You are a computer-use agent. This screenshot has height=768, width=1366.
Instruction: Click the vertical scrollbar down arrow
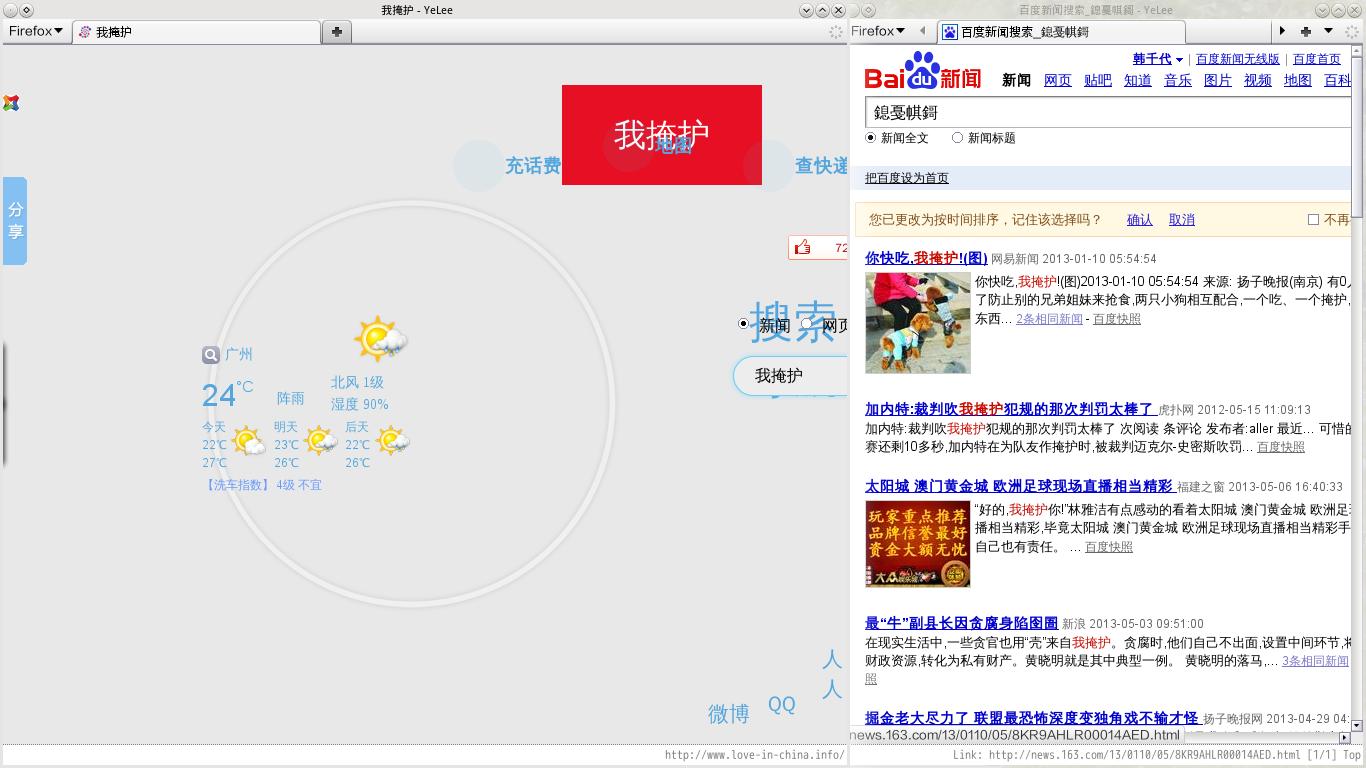coord(1358,724)
